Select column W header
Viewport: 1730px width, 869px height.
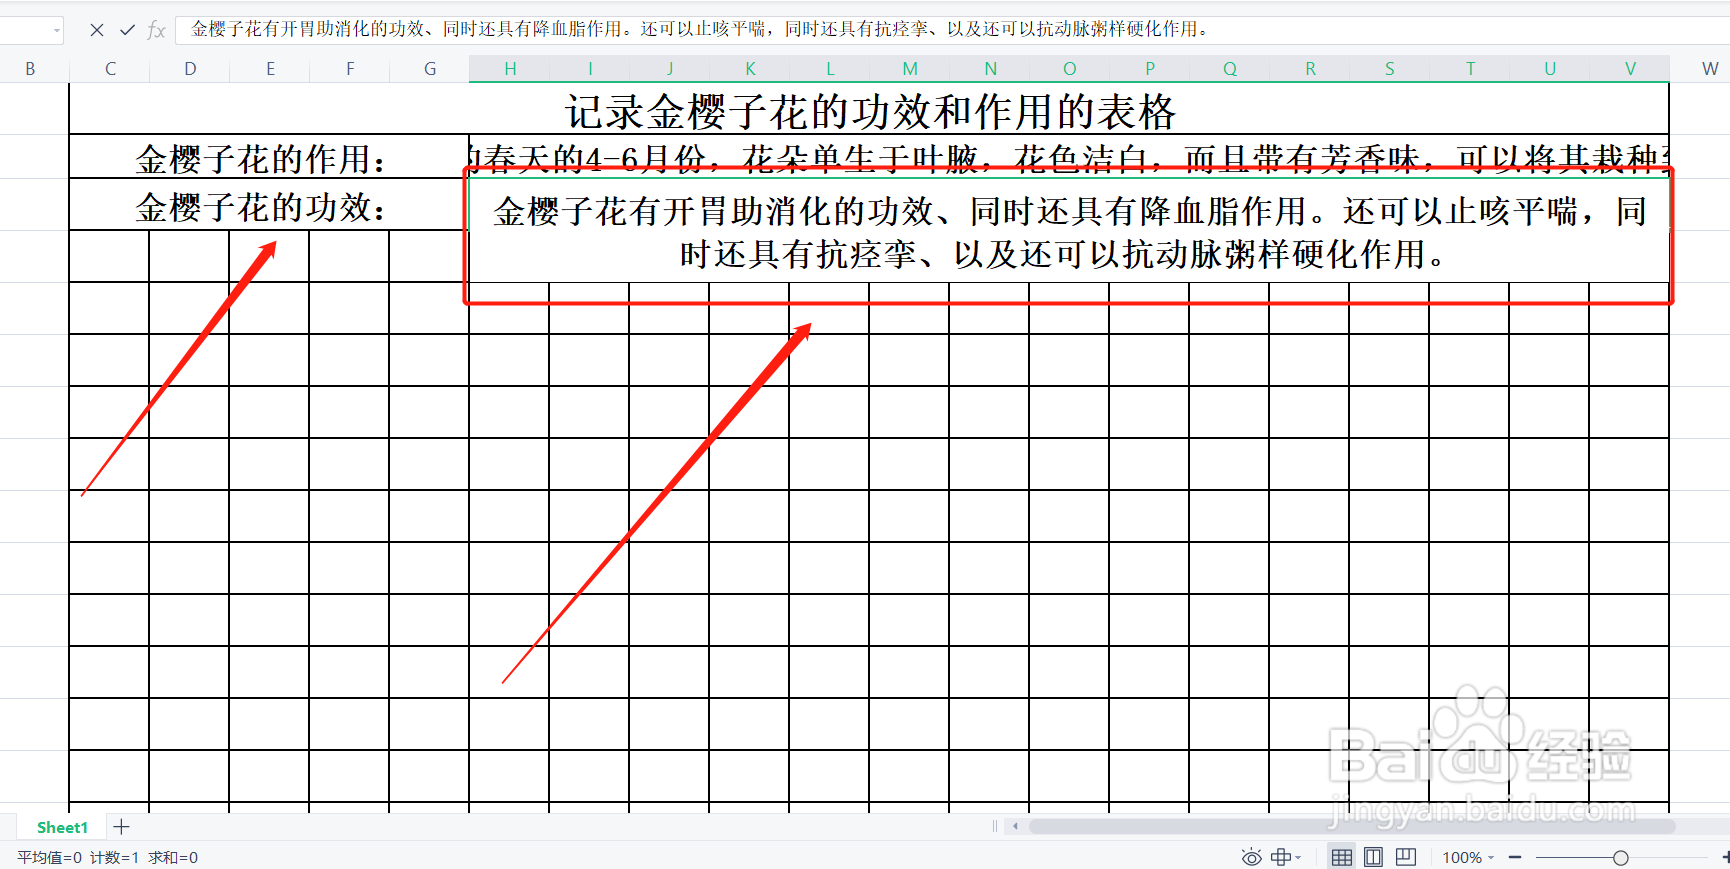1710,69
